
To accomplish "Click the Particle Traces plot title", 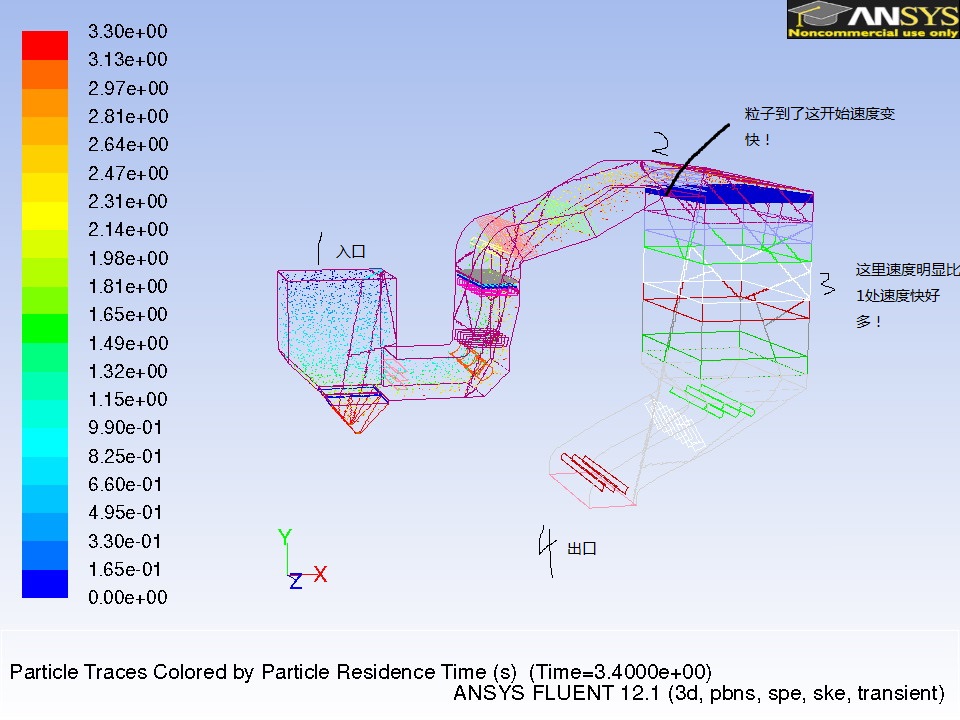I will pos(360,671).
